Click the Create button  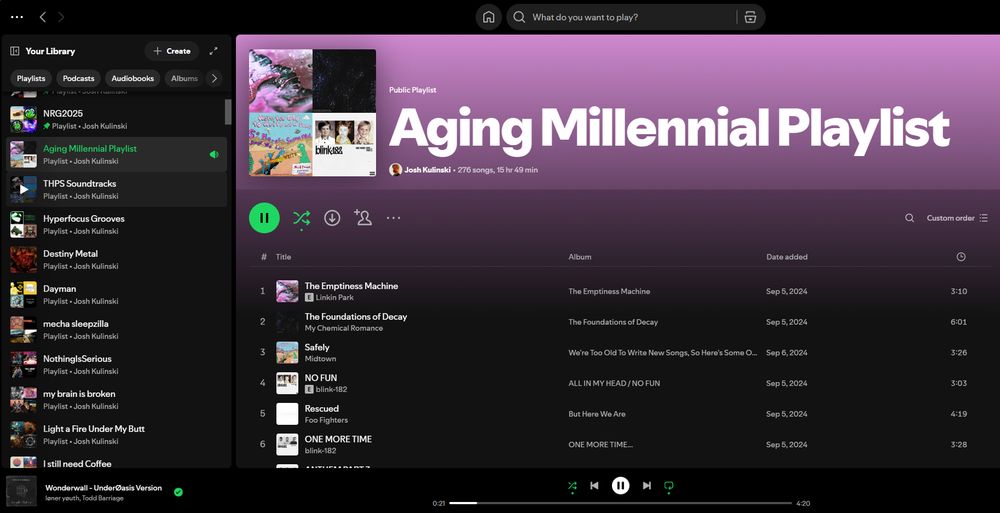click(172, 51)
